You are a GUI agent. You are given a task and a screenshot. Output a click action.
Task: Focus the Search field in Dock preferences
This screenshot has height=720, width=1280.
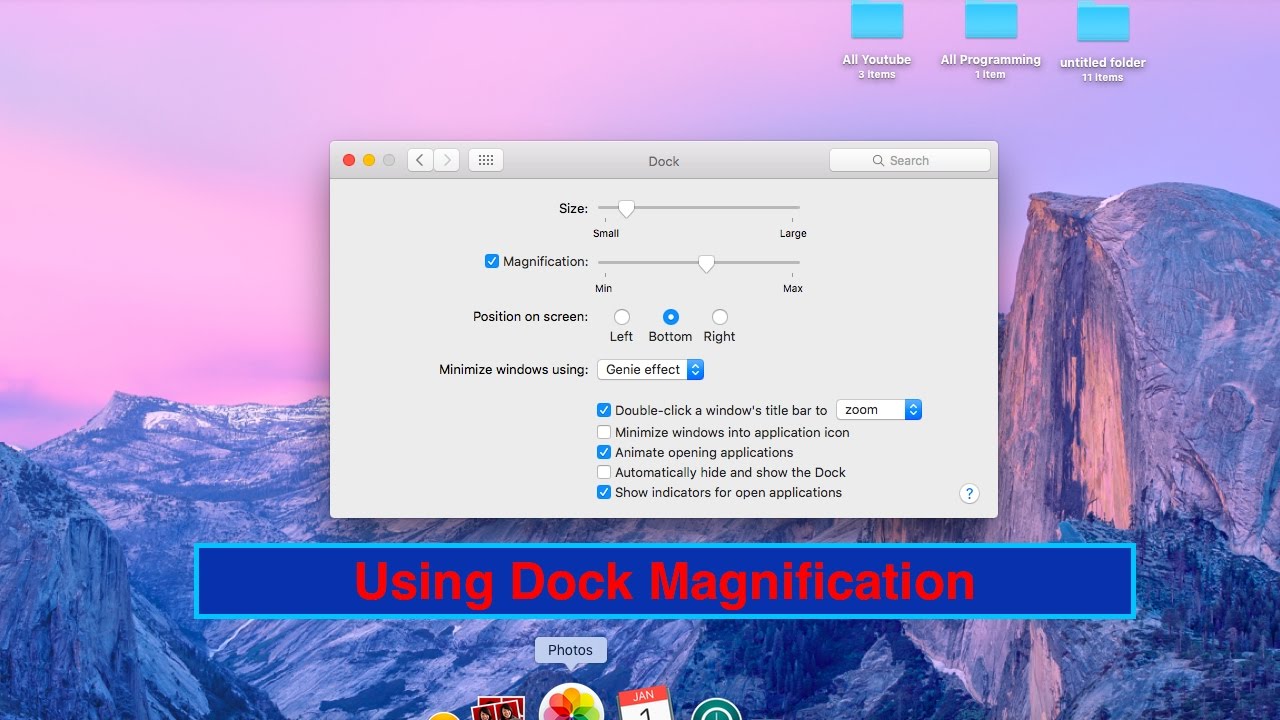(910, 160)
